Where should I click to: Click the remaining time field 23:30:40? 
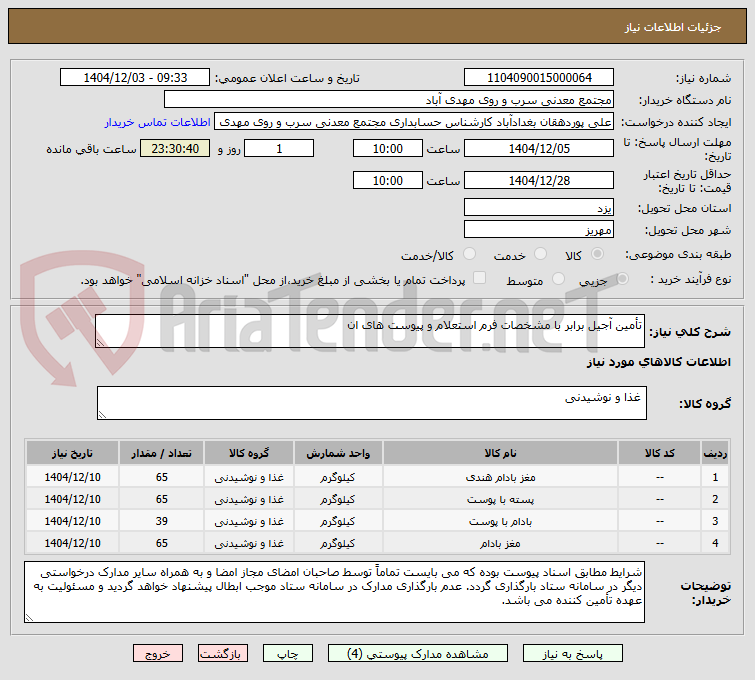175,148
